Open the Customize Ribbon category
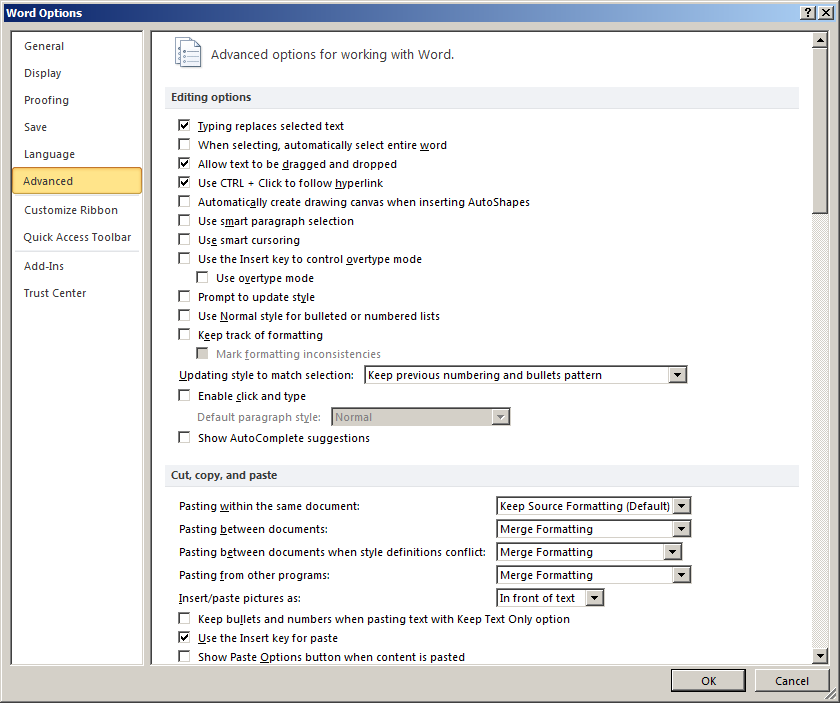This screenshot has width=840, height=703. click(x=71, y=210)
